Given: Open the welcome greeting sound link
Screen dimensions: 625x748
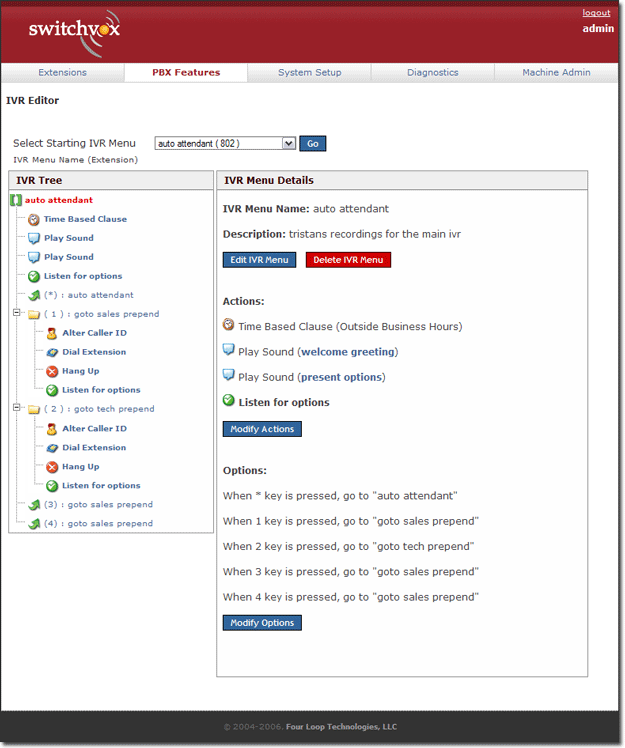Looking at the screenshot, I should coord(348,352).
